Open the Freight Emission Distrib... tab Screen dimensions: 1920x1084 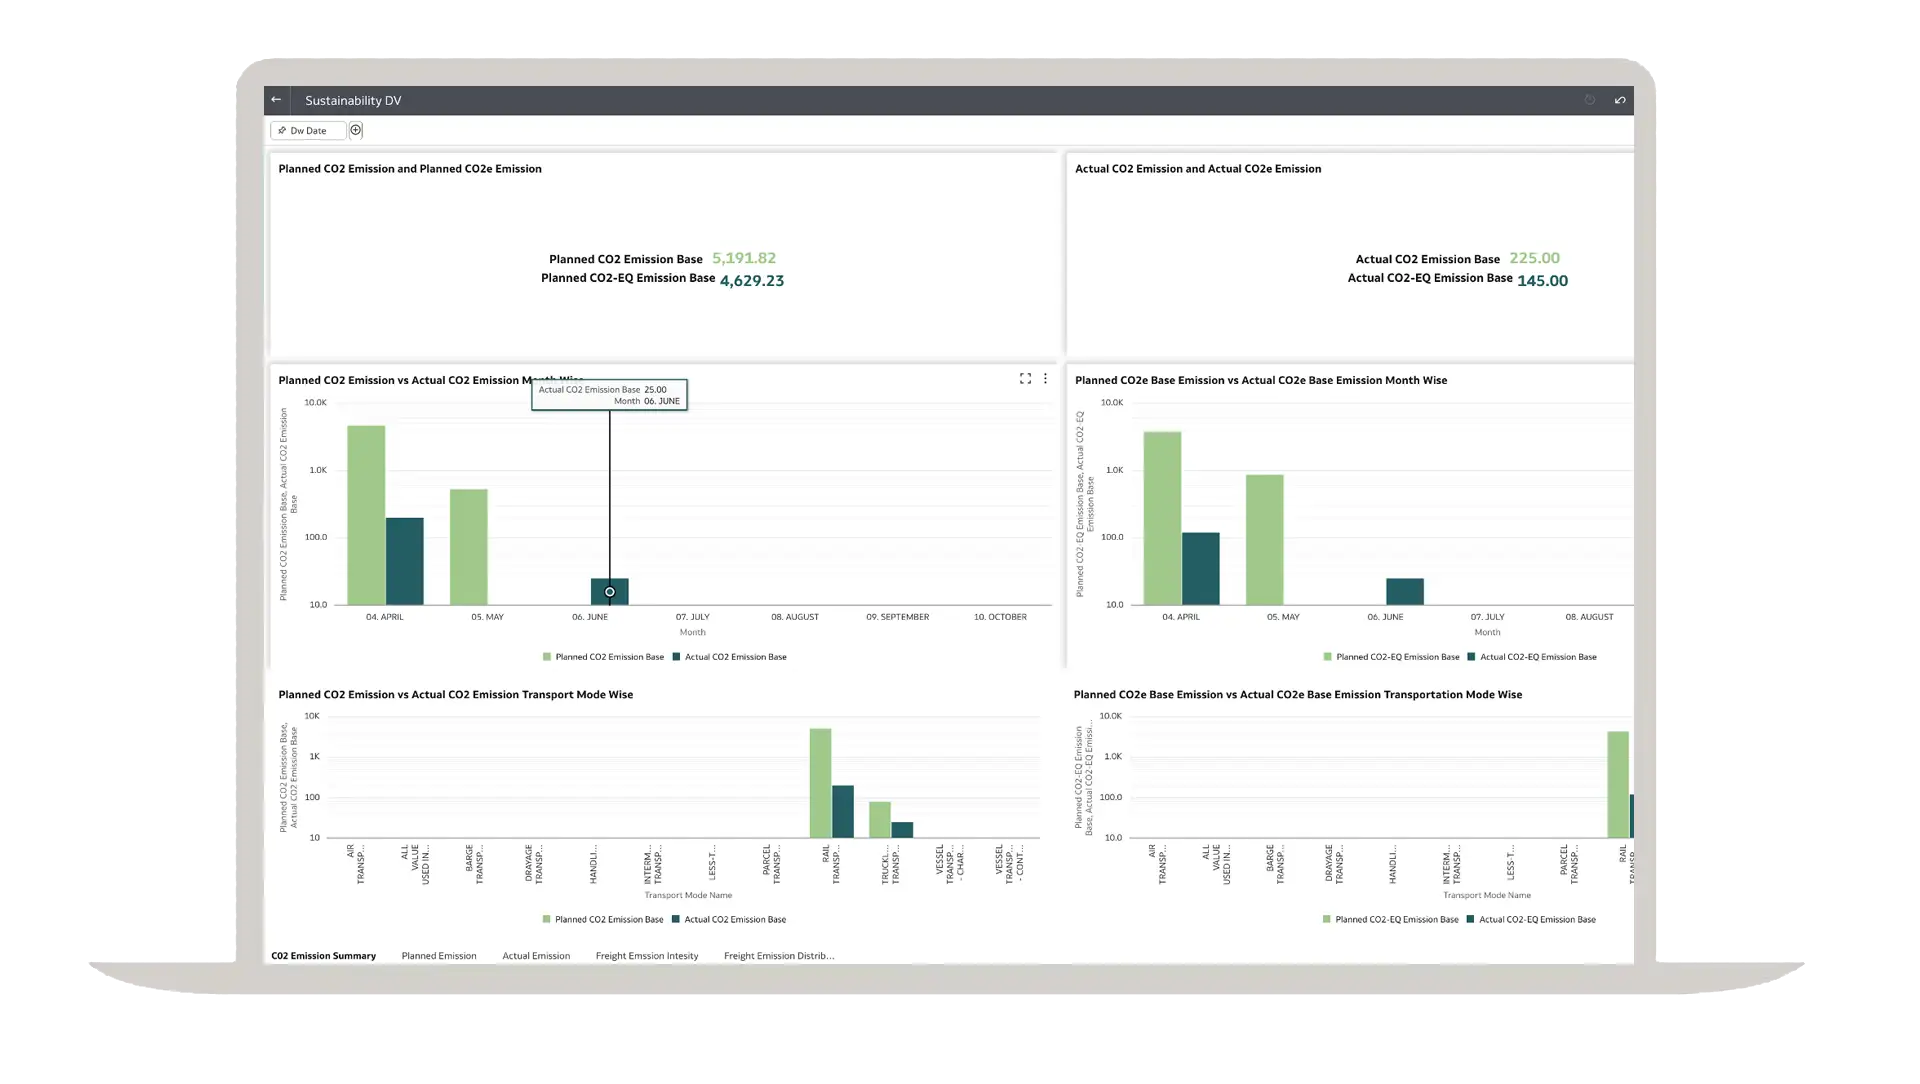click(x=778, y=956)
